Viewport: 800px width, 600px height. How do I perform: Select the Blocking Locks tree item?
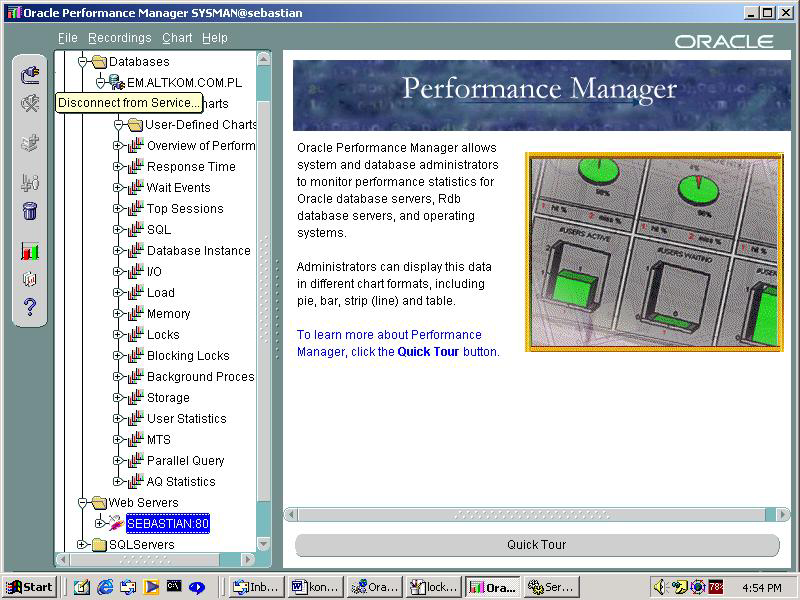coord(188,356)
